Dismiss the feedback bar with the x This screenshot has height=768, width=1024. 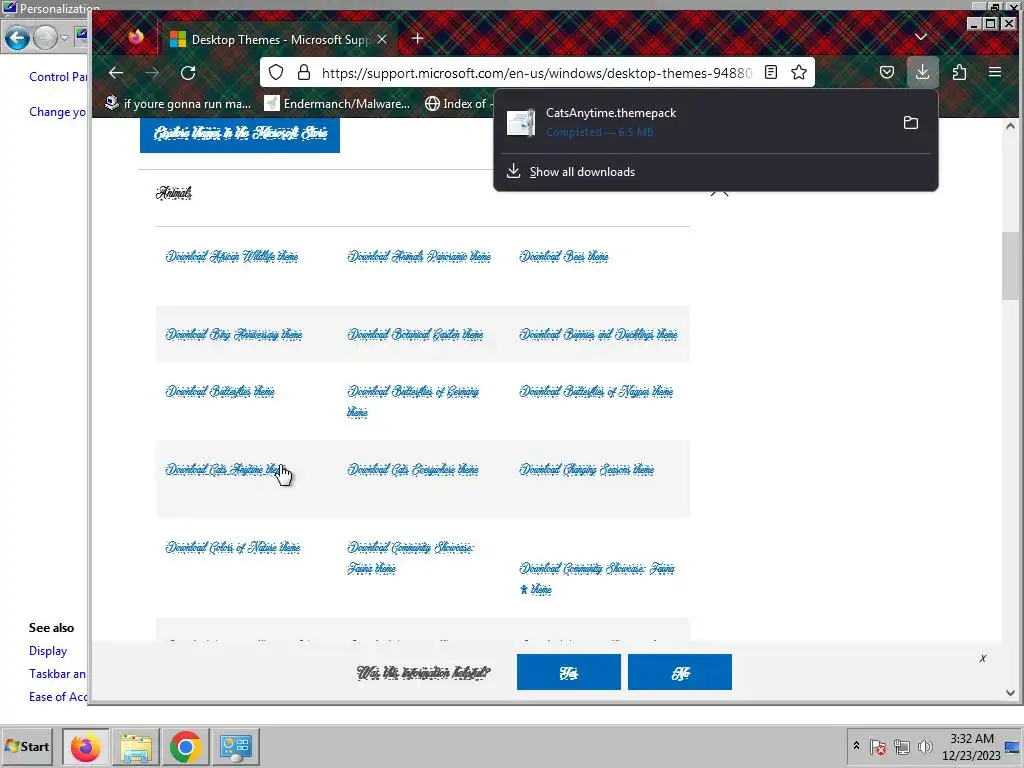[982, 658]
